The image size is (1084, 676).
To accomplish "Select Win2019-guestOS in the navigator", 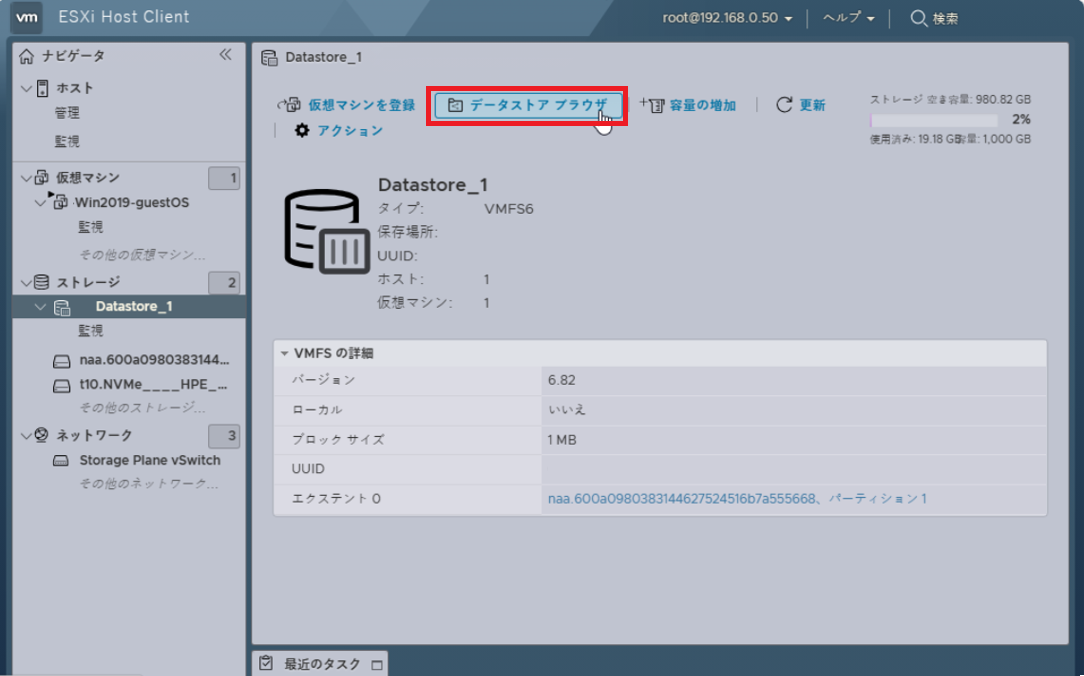I will (x=131, y=202).
